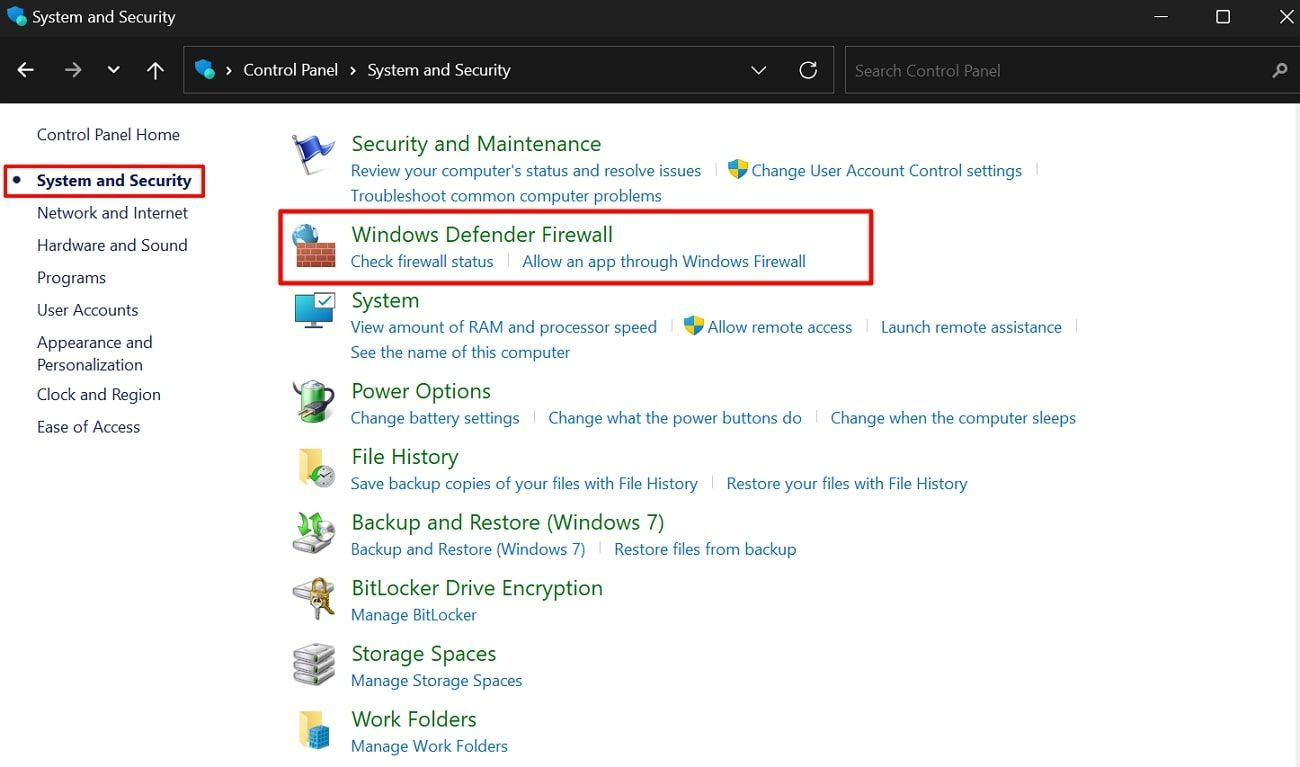Click Restore files from backup

pos(705,550)
